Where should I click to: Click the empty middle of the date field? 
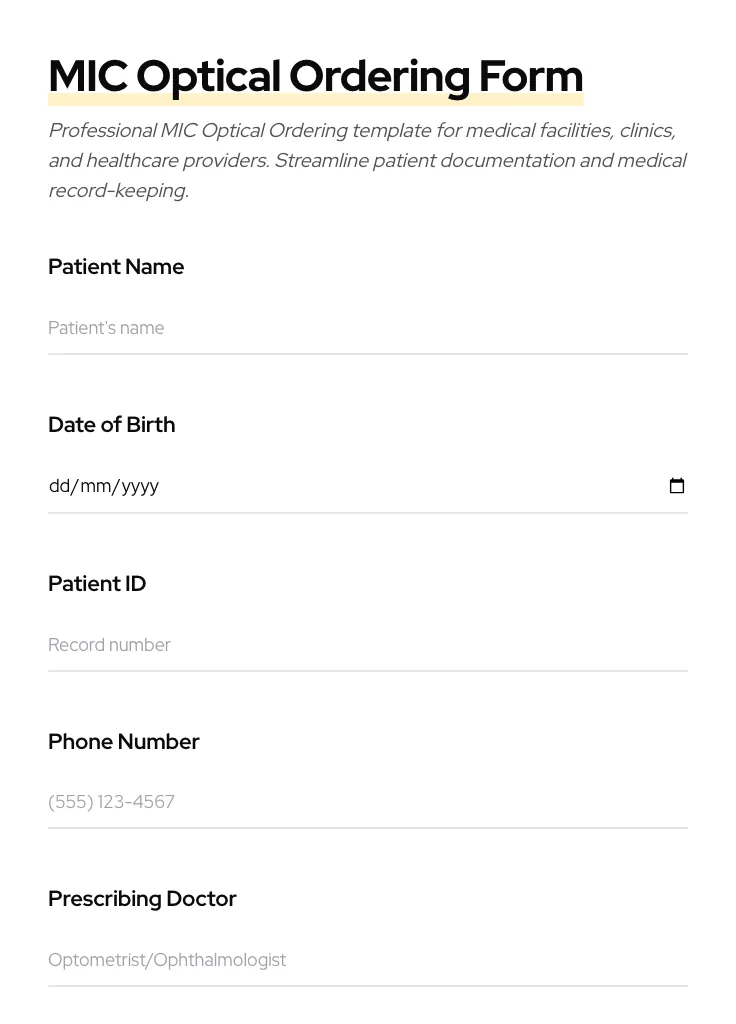tap(400, 486)
